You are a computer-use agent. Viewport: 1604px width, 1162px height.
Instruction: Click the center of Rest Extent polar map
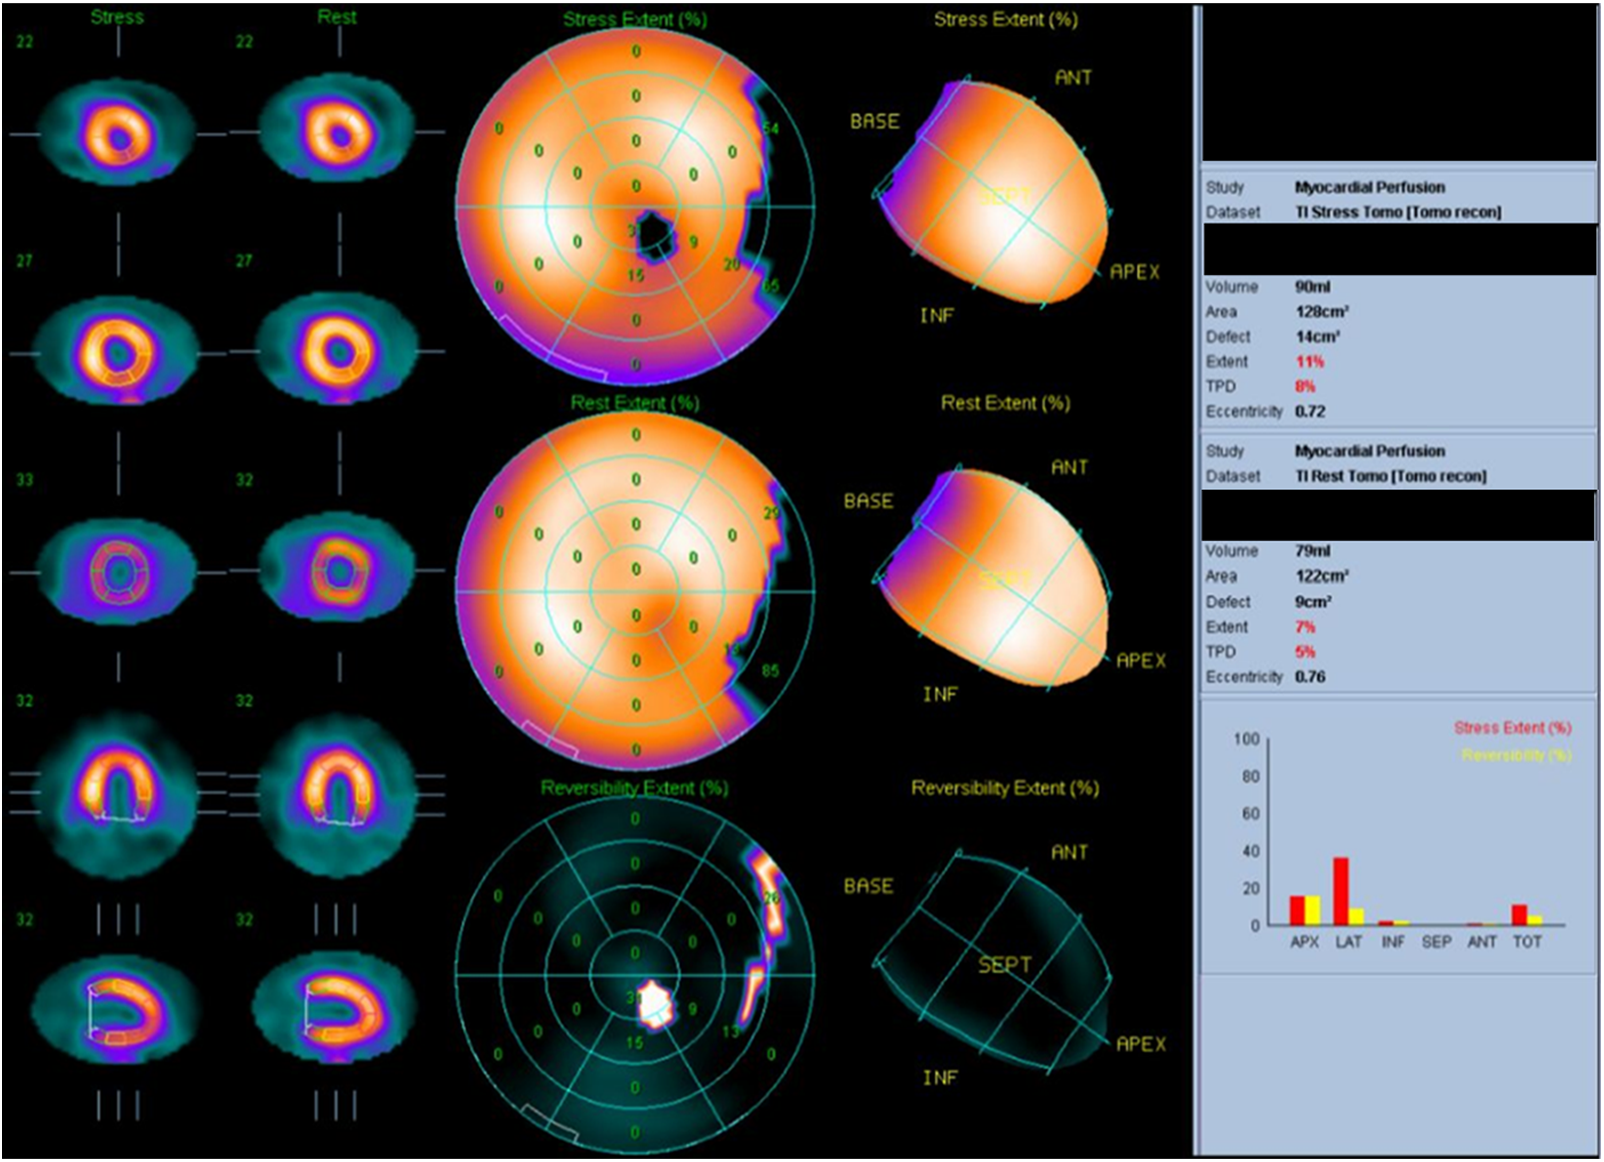point(636,592)
